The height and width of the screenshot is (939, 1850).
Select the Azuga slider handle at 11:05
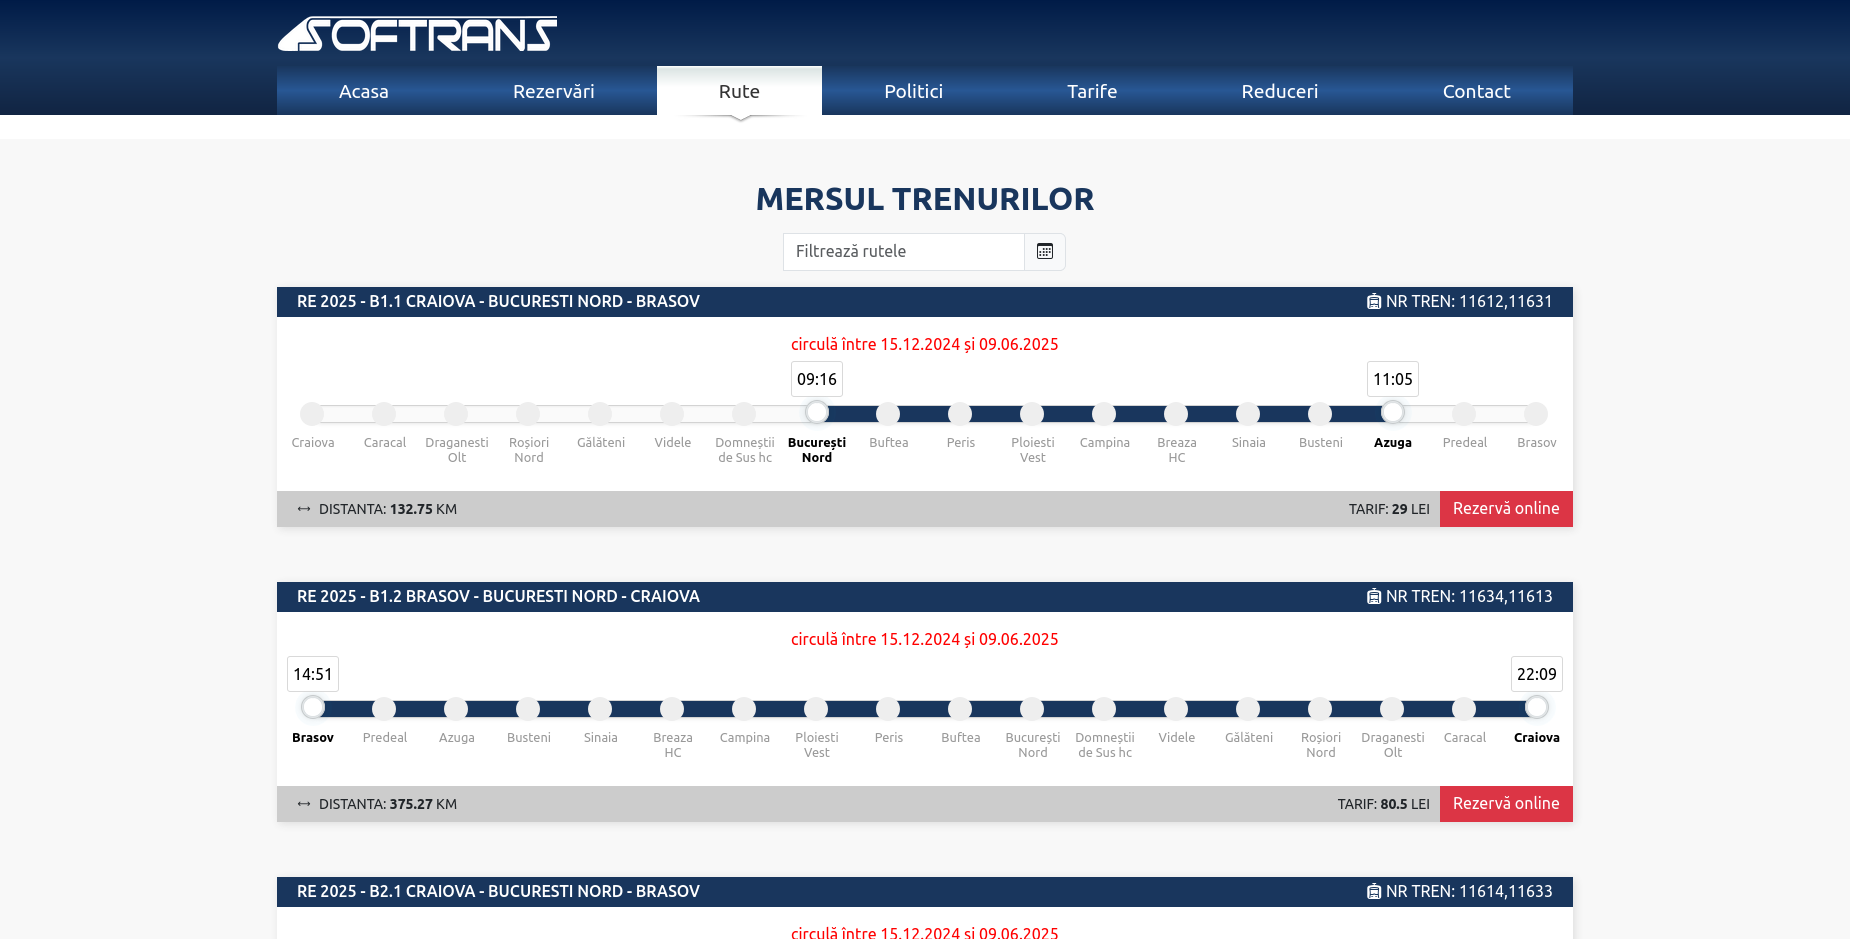pos(1393,412)
